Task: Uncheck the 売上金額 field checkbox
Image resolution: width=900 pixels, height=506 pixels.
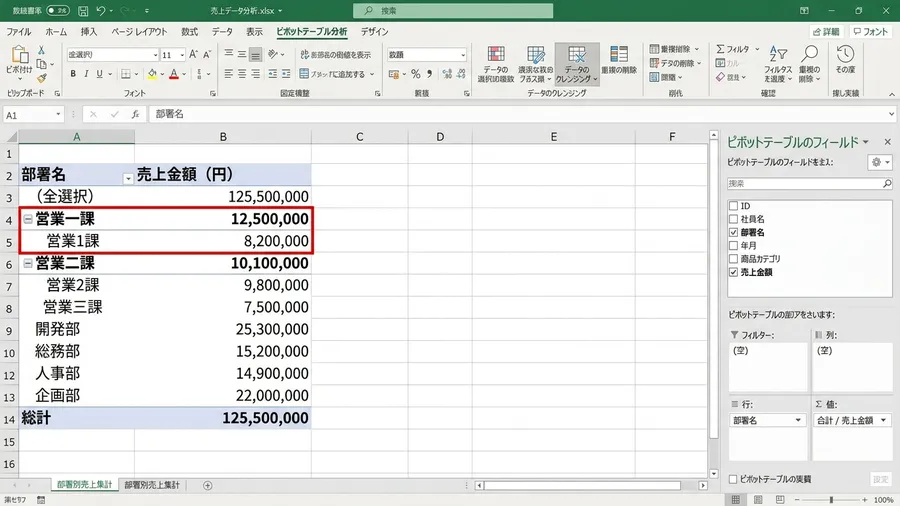Action: pyautogui.click(x=733, y=272)
